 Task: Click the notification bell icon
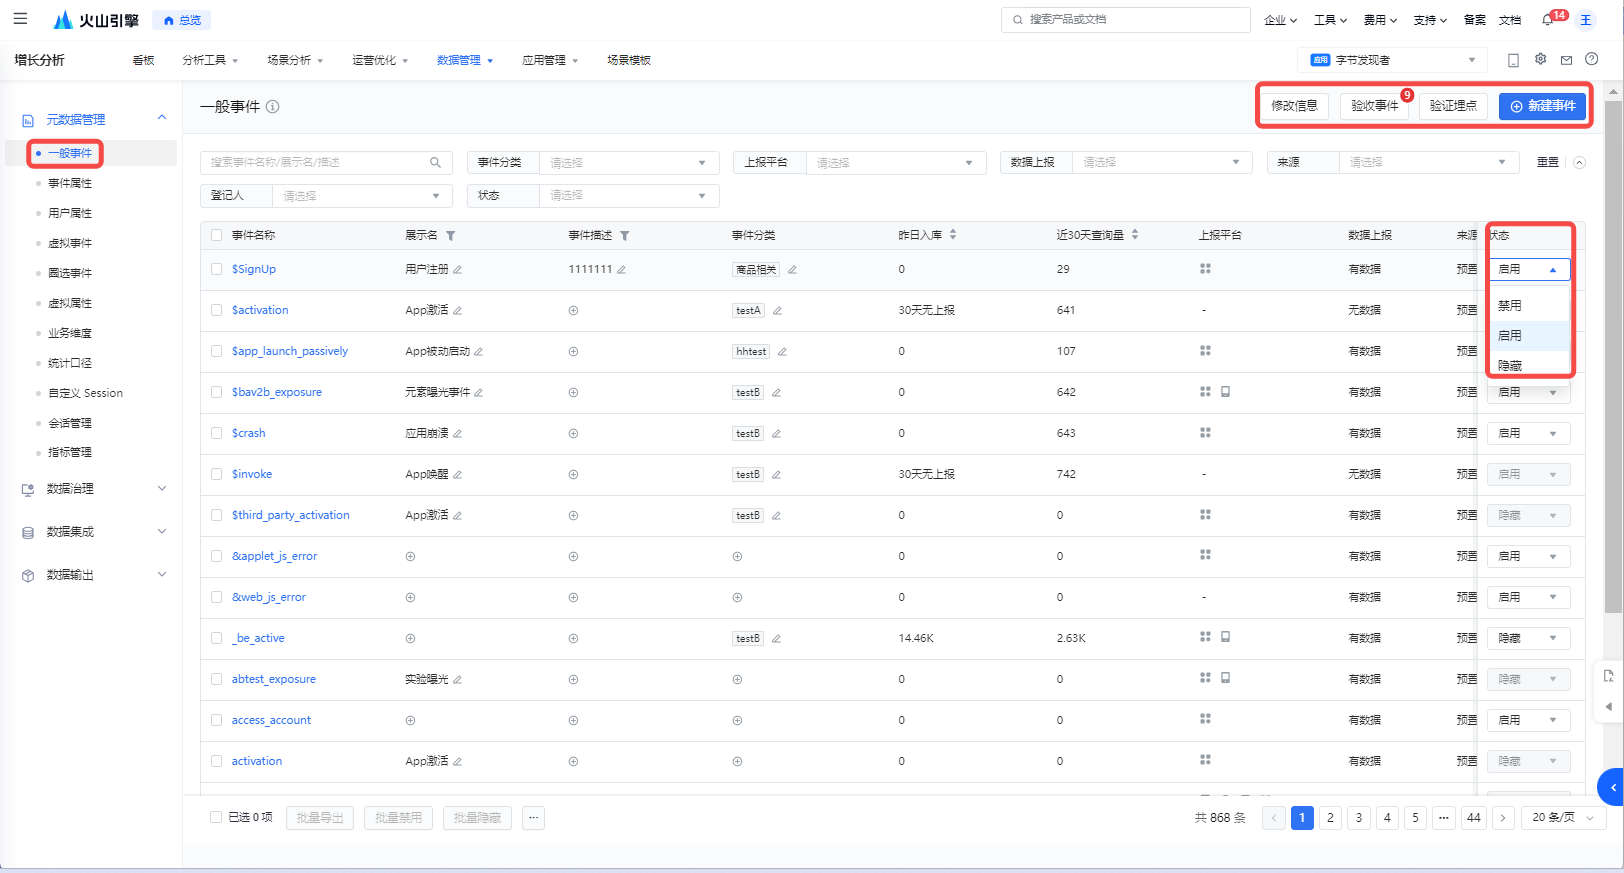tap(1547, 20)
